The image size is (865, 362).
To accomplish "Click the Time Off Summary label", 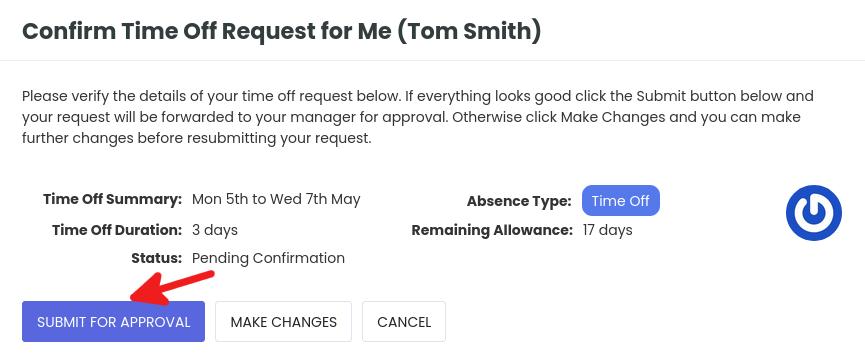I will coord(113,199).
